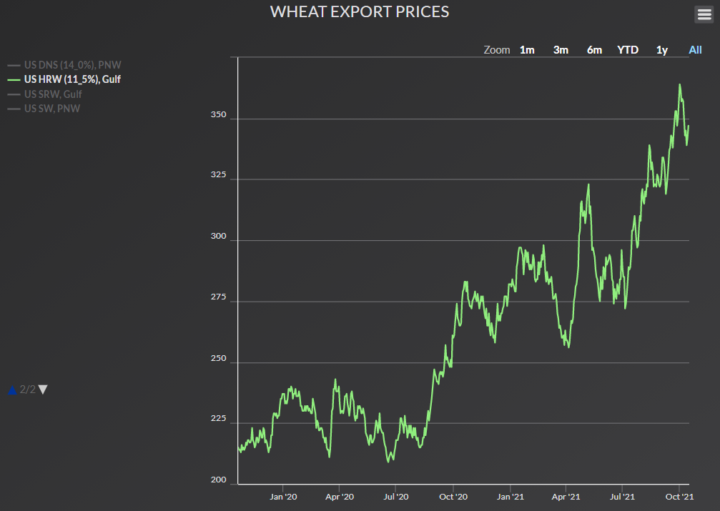Select the All zoom range

pyautogui.click(x=695, y=50)
